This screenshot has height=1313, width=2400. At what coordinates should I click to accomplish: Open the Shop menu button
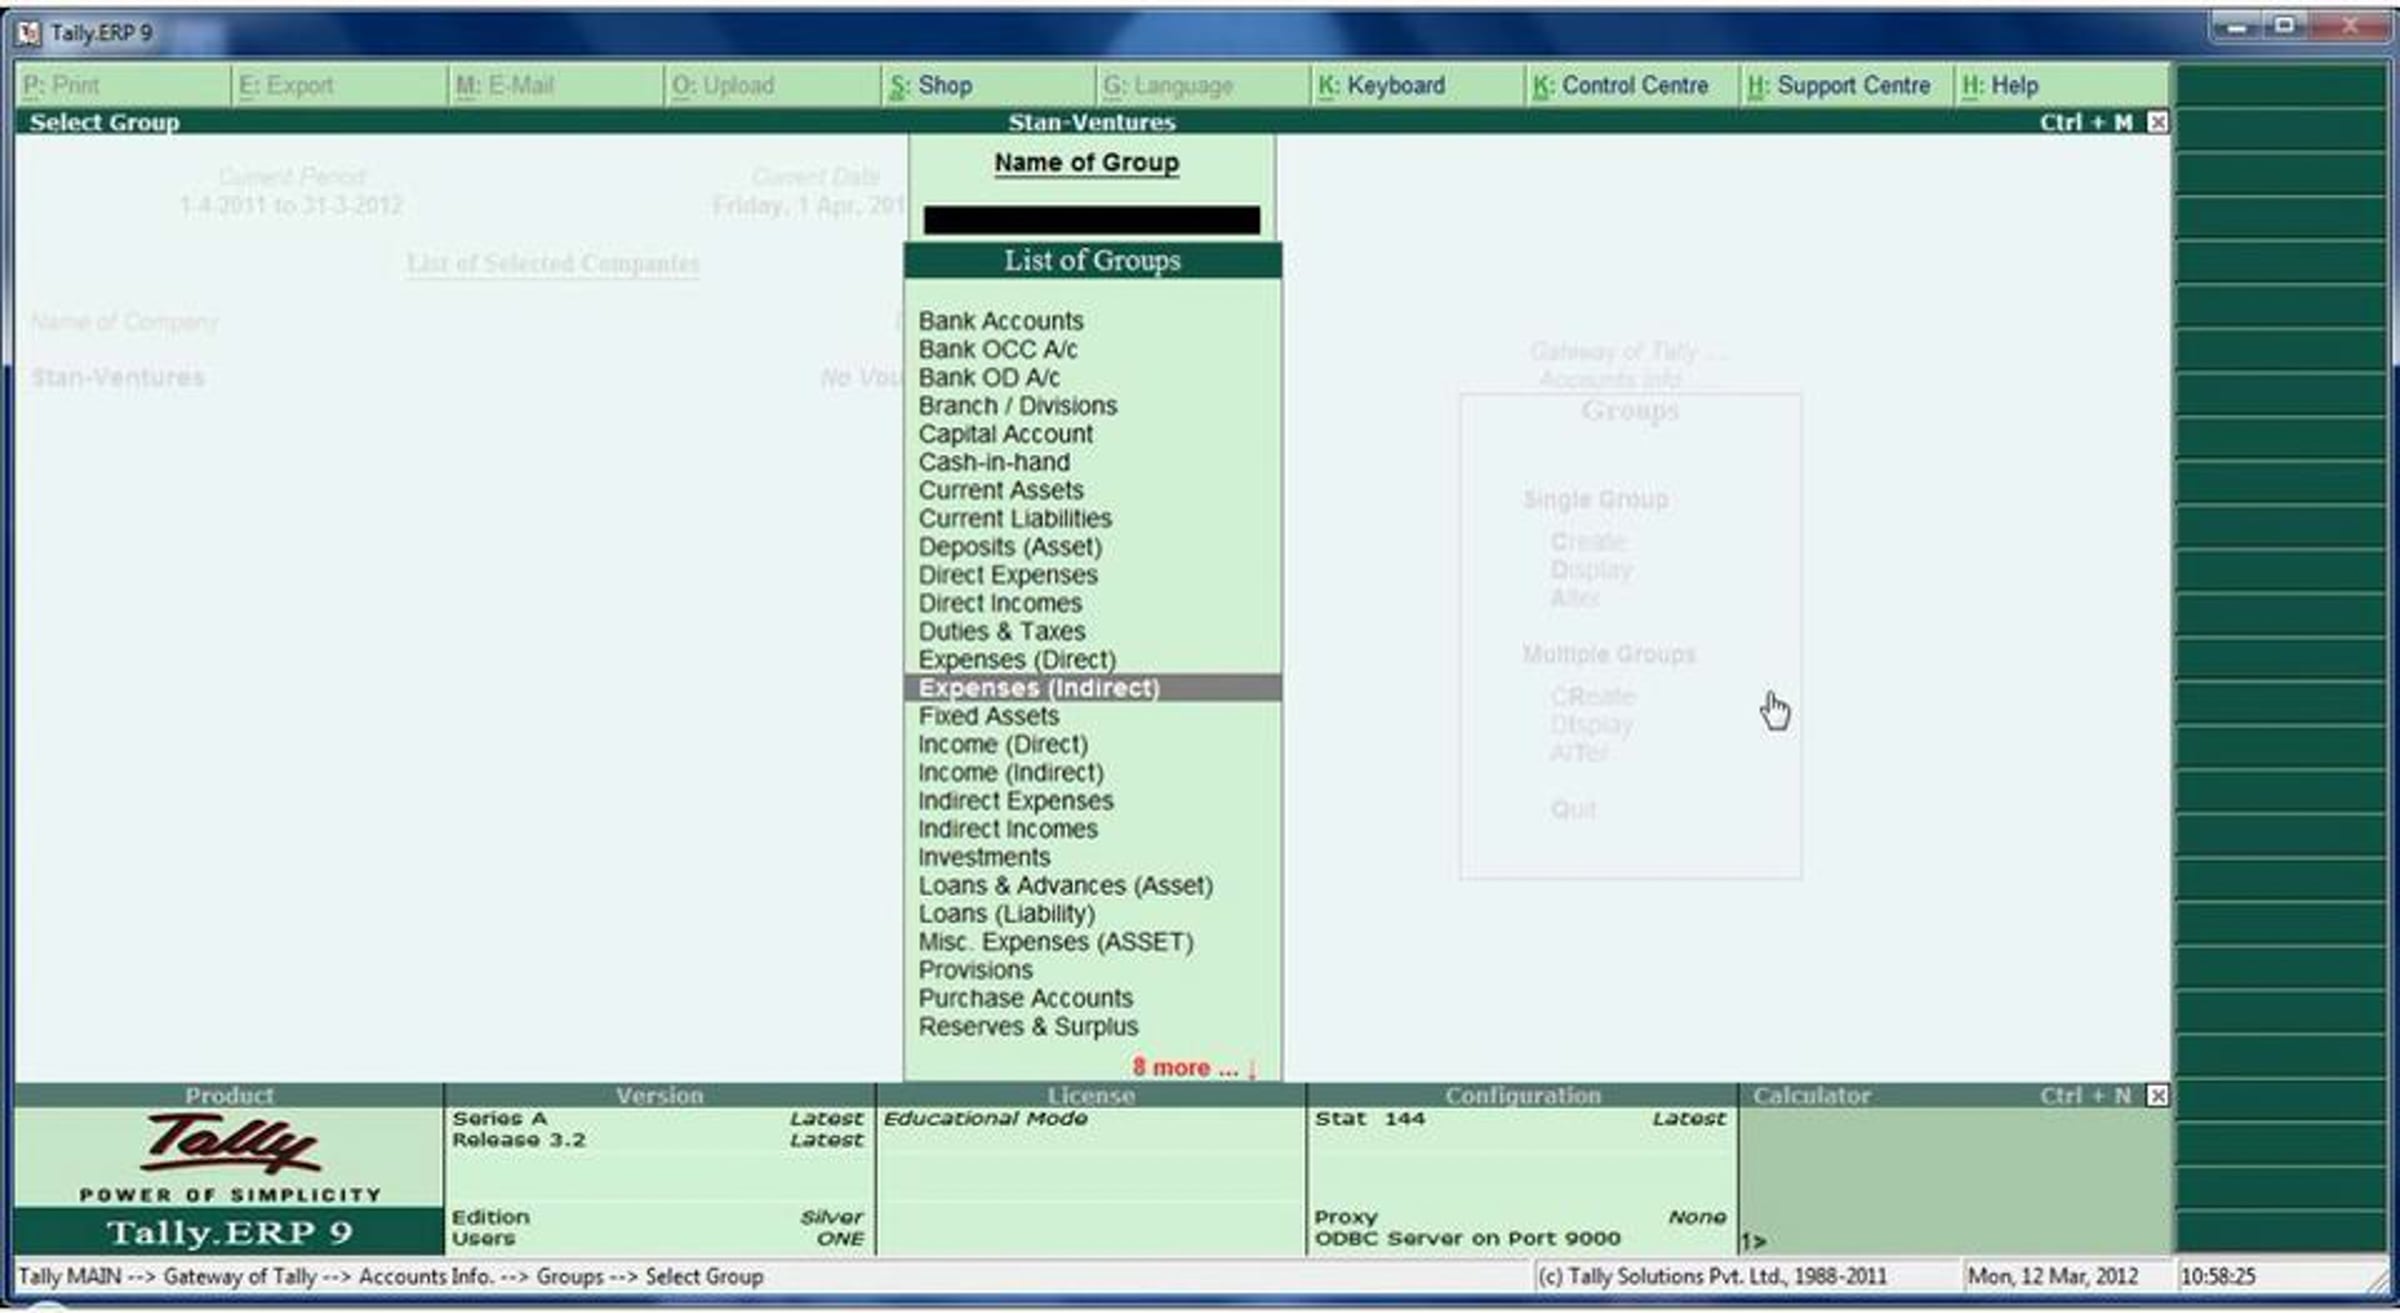point(986,86)
